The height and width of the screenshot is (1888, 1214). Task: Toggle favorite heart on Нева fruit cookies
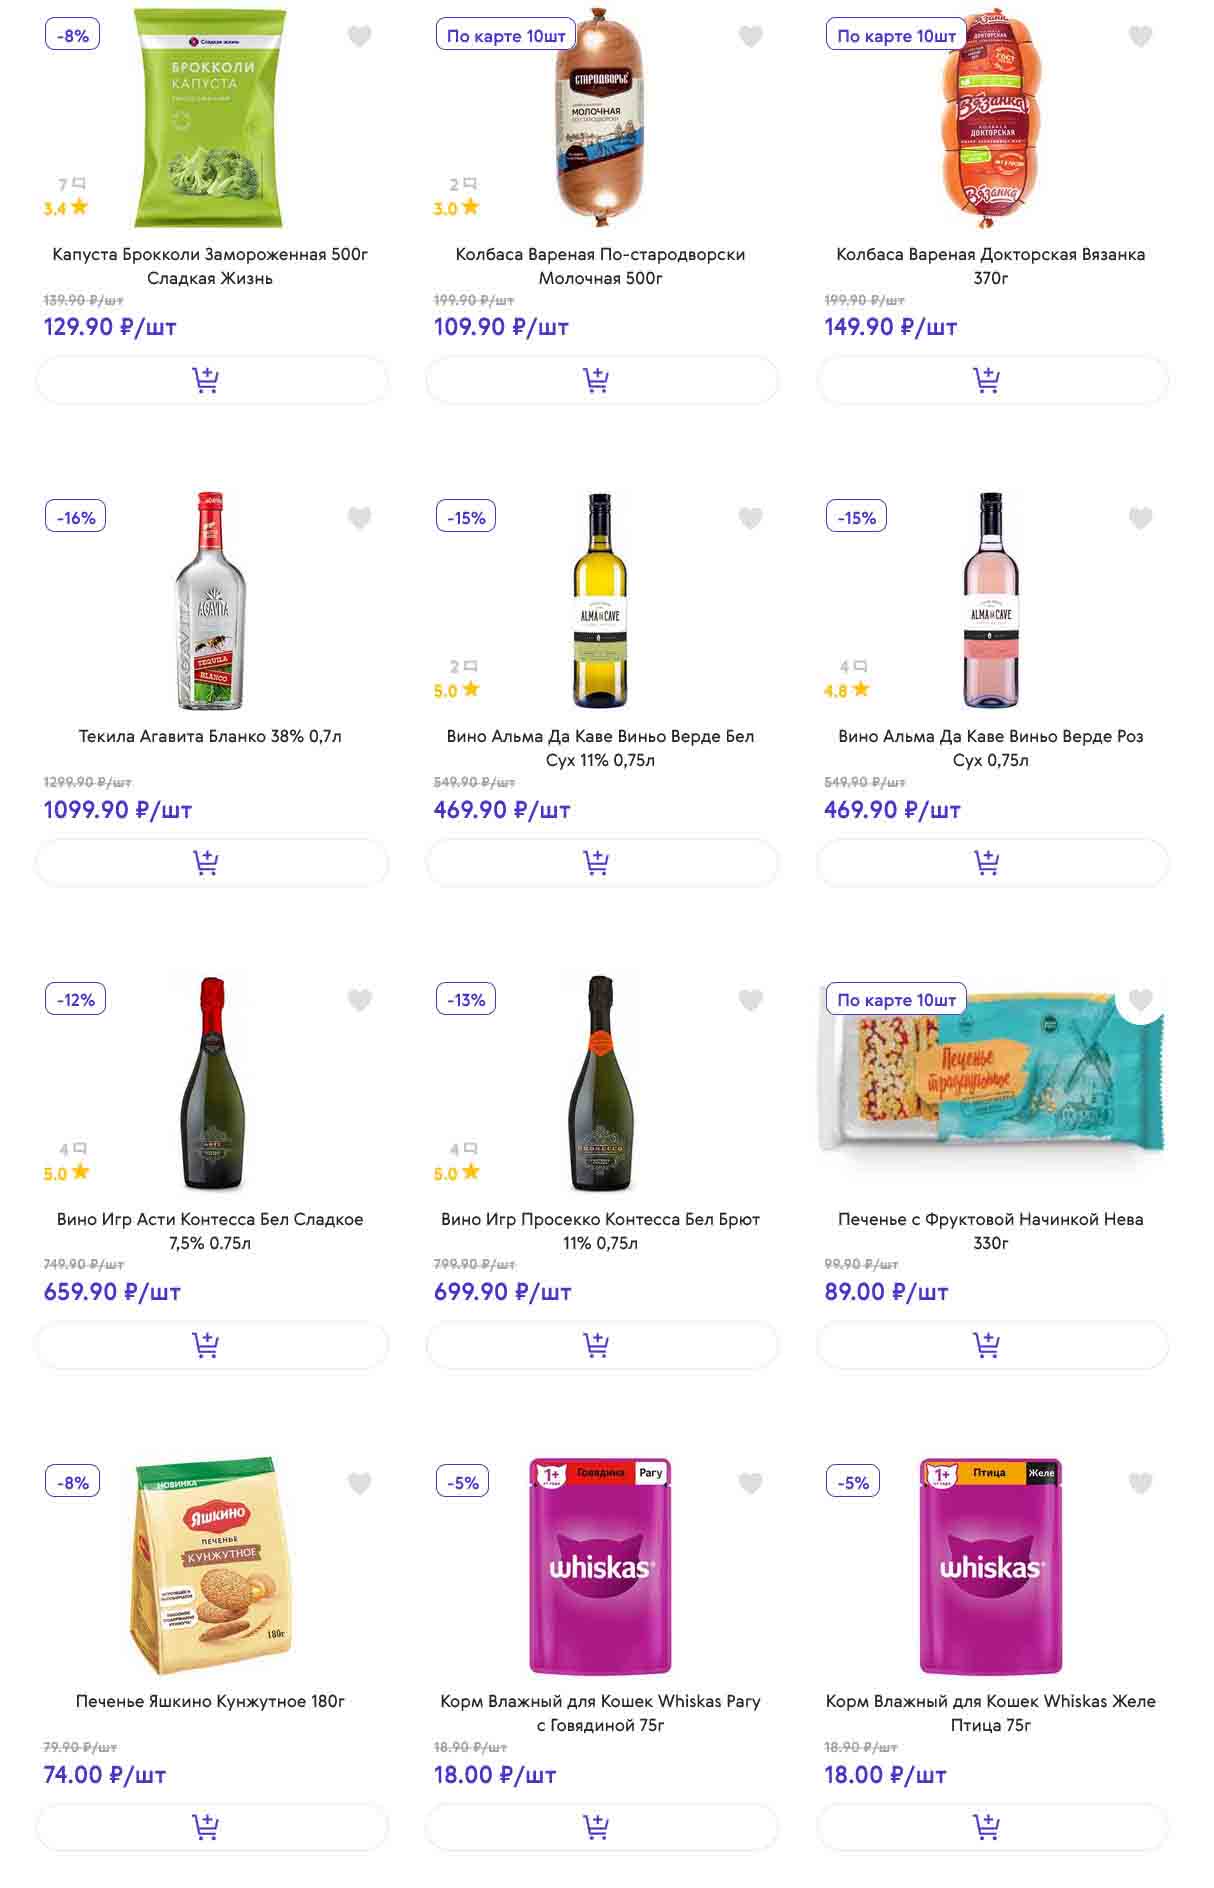click(x=1140, y=1000)
